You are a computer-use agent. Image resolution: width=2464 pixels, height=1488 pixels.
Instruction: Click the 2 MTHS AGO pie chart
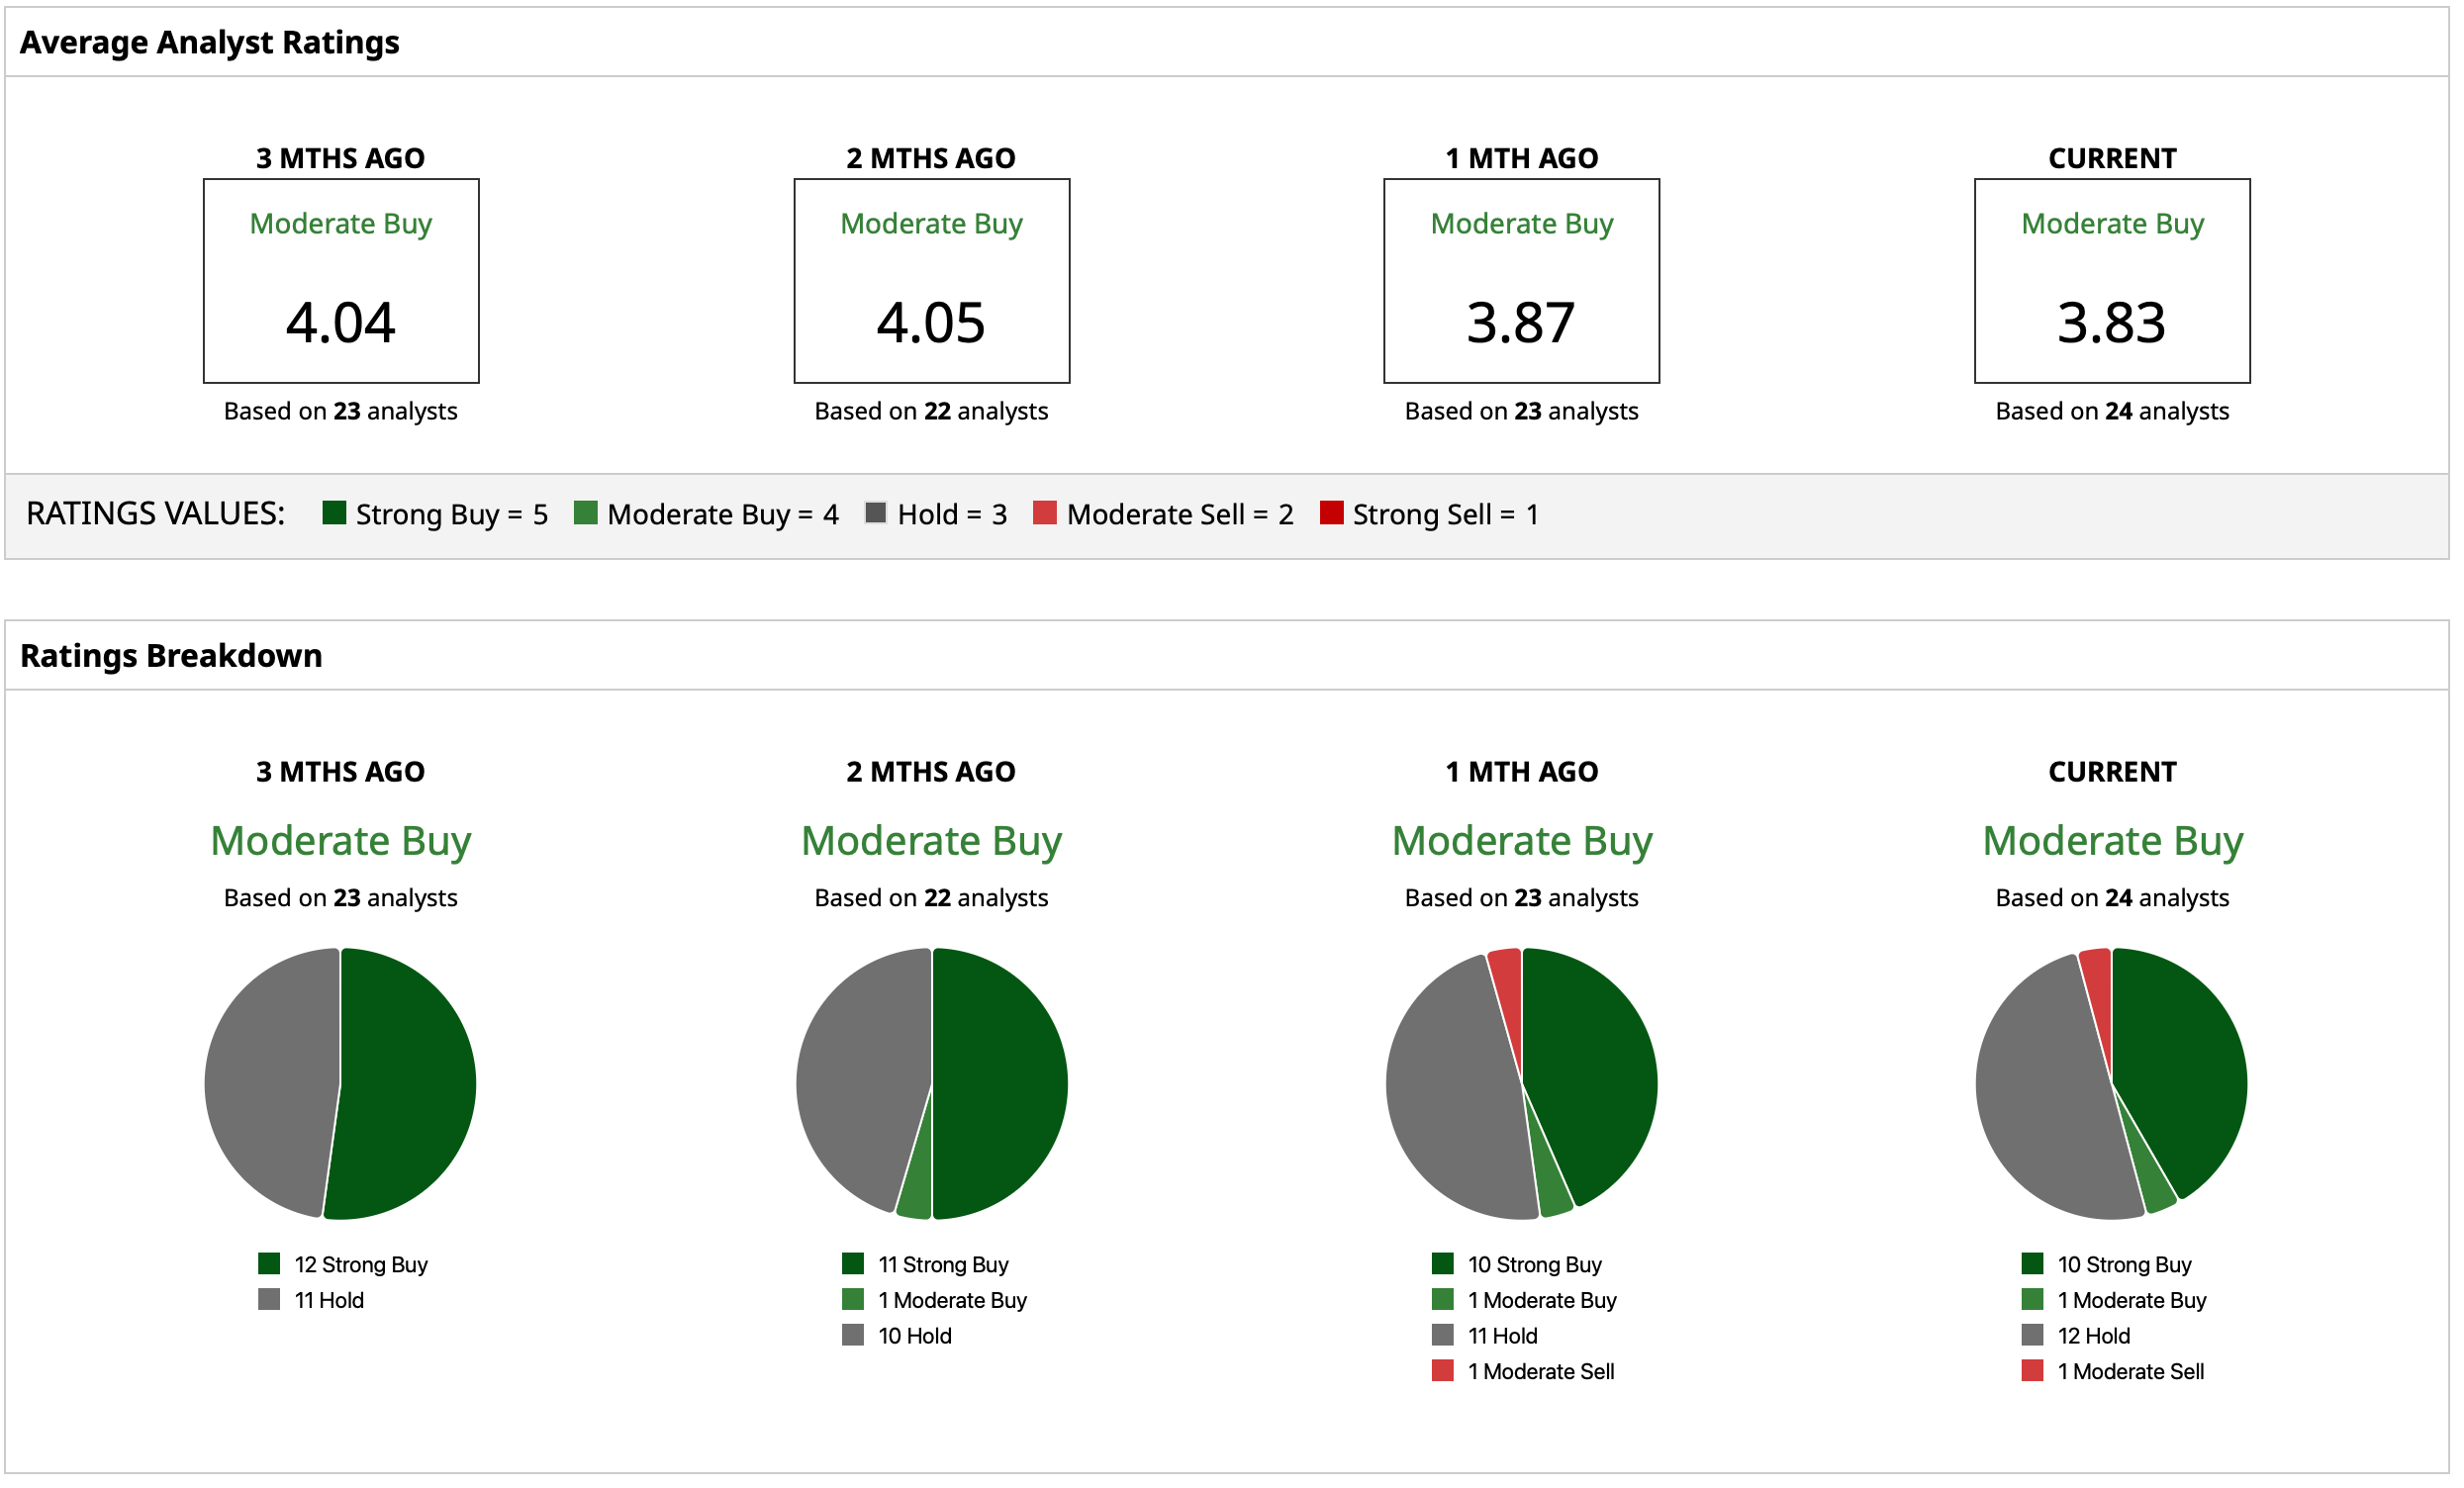coord(931,1083)
